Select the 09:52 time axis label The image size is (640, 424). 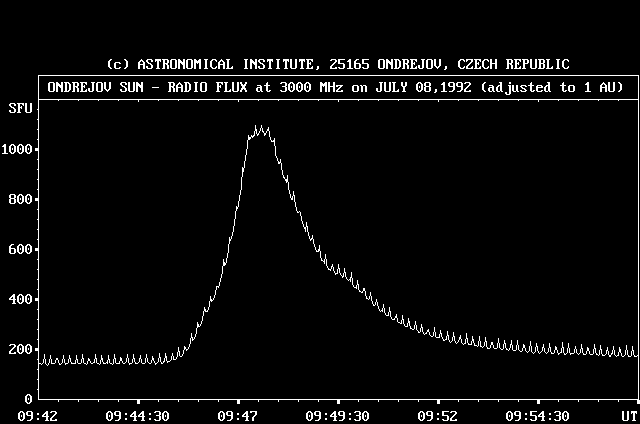(438, 415)
